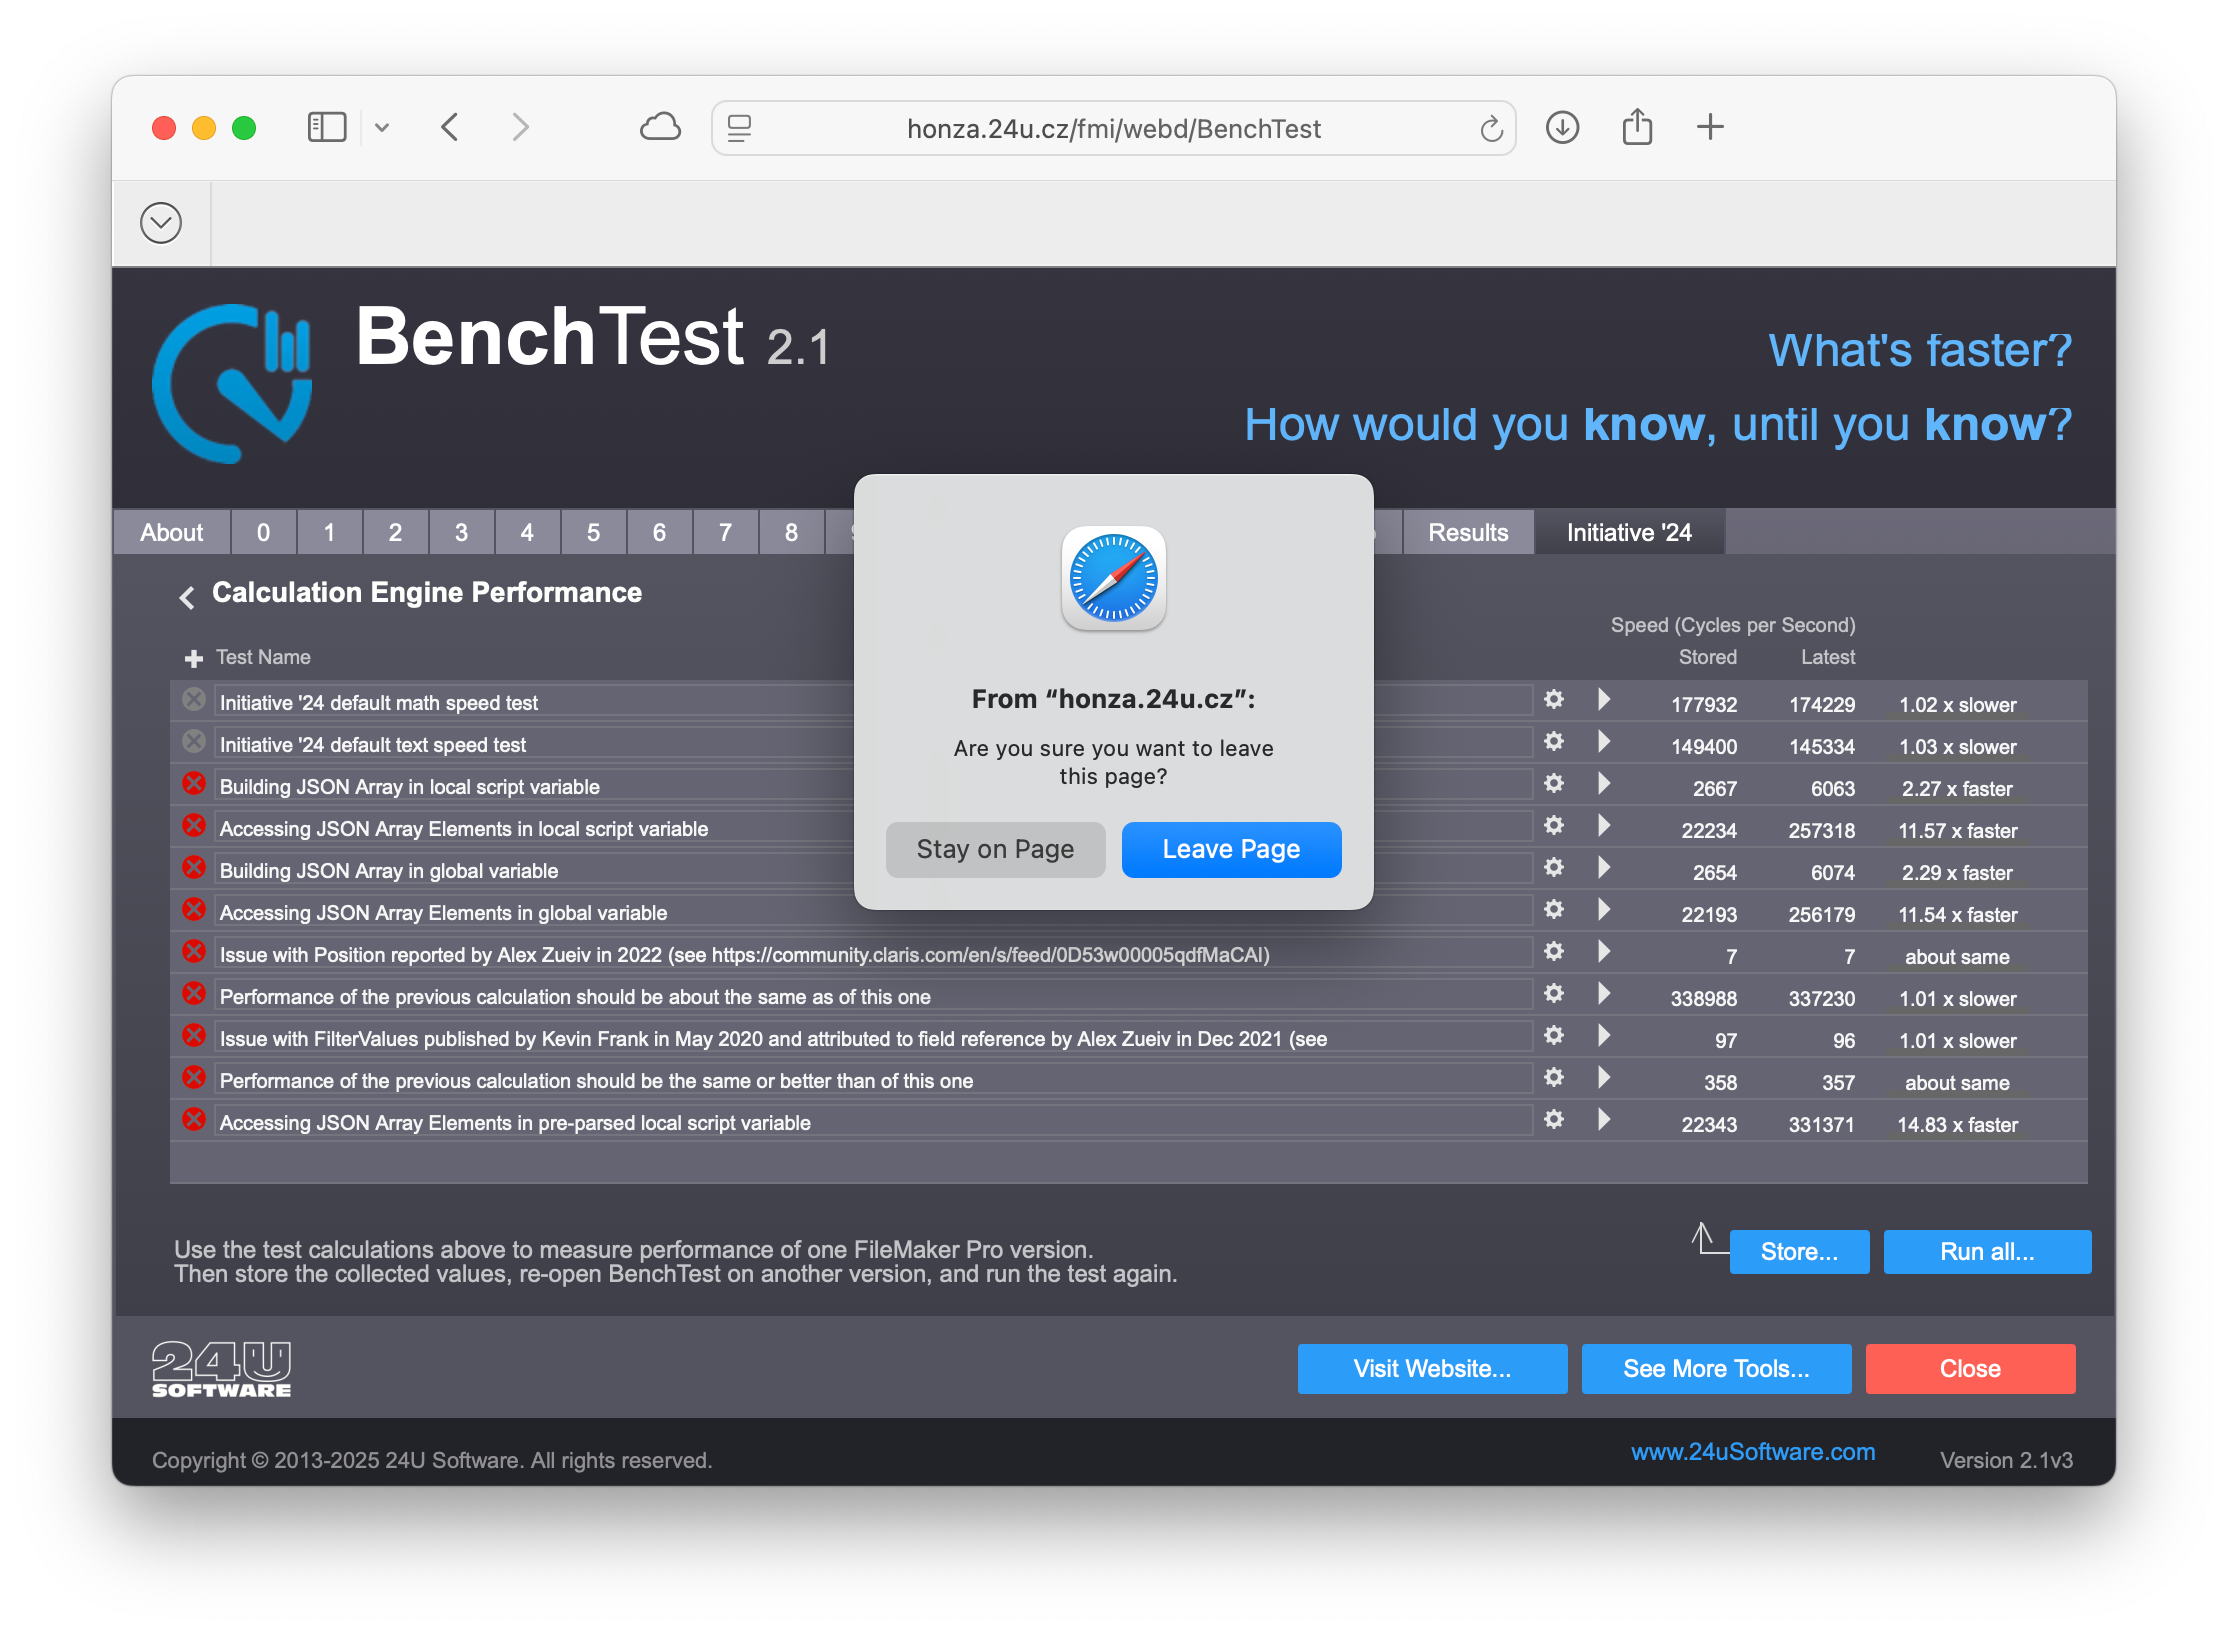Screen dimensions: 2228x1634
Task: Run pre-parsed local script variable test play arrow
Action: click(x=1604, y=1119)
